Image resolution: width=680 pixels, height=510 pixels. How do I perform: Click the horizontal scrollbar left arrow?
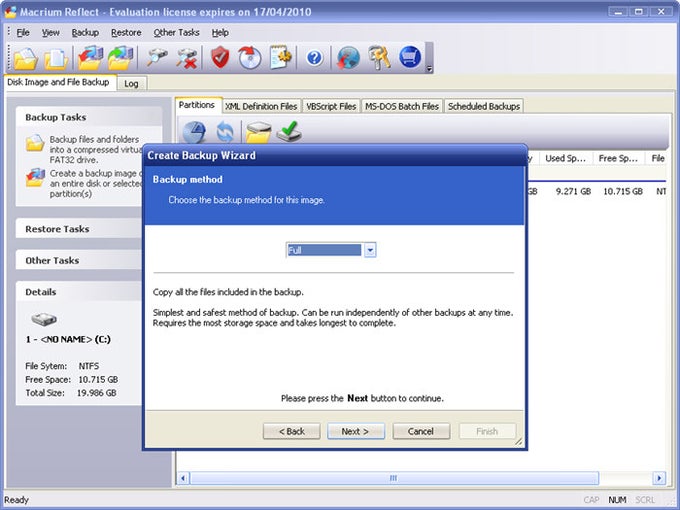click(183, 478)
